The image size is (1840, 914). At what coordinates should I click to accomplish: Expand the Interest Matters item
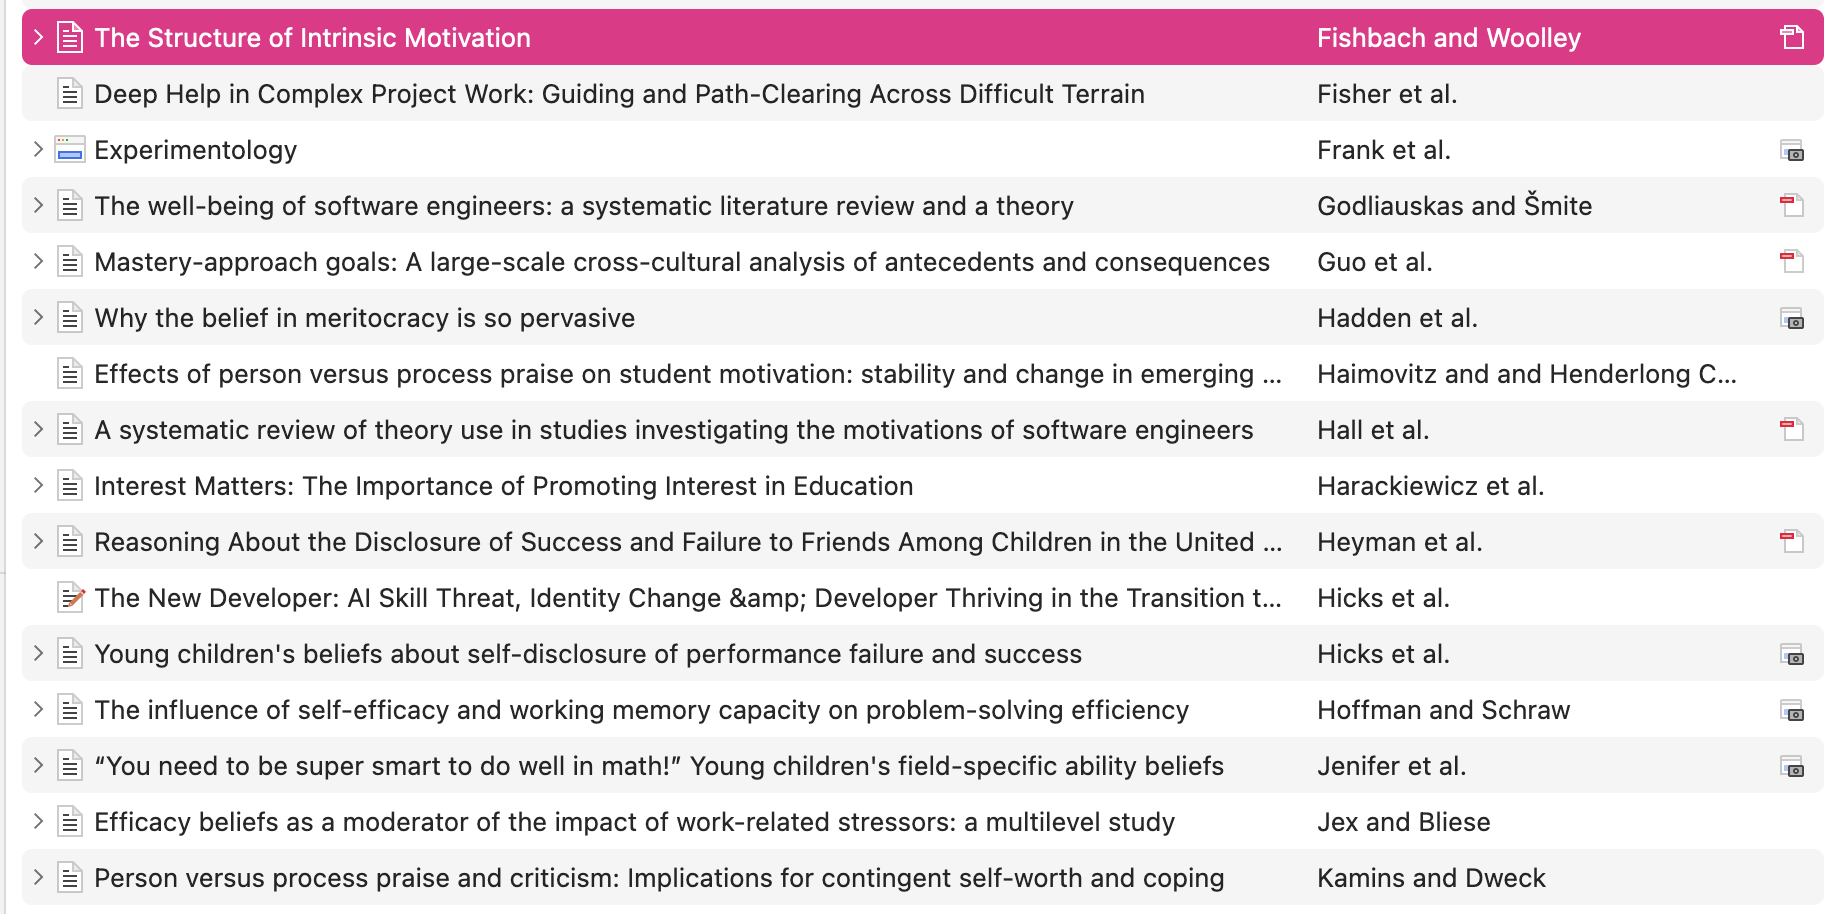point(38,486)
